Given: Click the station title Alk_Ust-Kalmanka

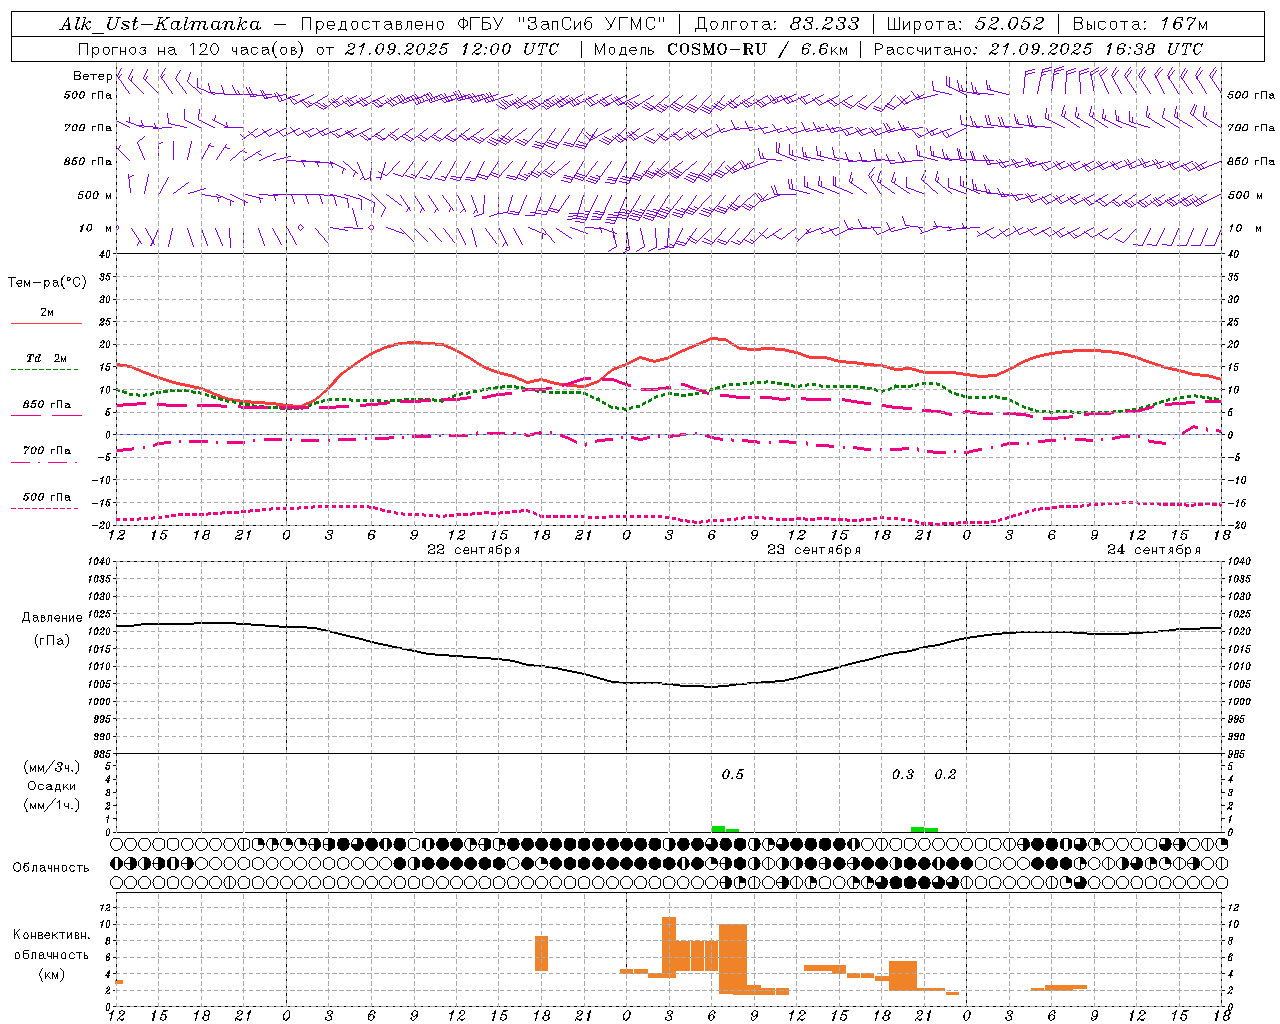Looking at the screenshot, I should [161, 24].
